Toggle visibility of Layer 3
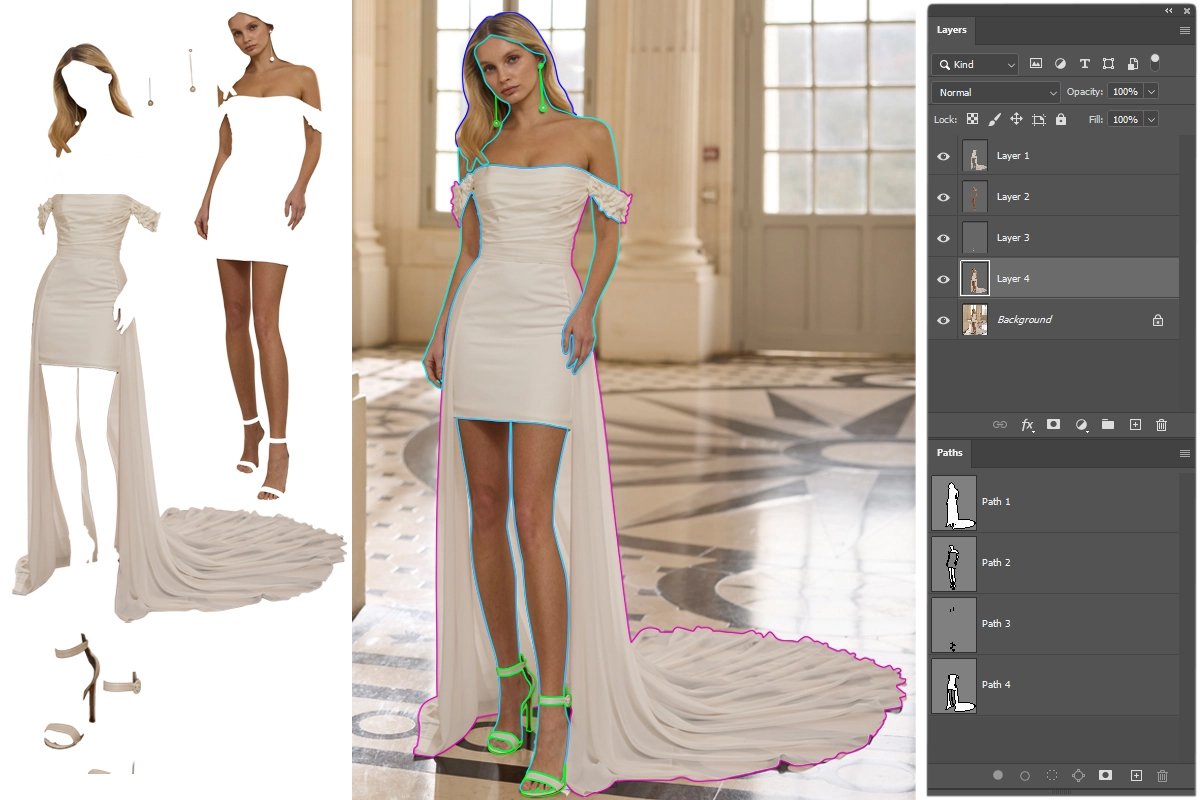The height and width of the screenshot is (800, 1200). coord(943,238)
